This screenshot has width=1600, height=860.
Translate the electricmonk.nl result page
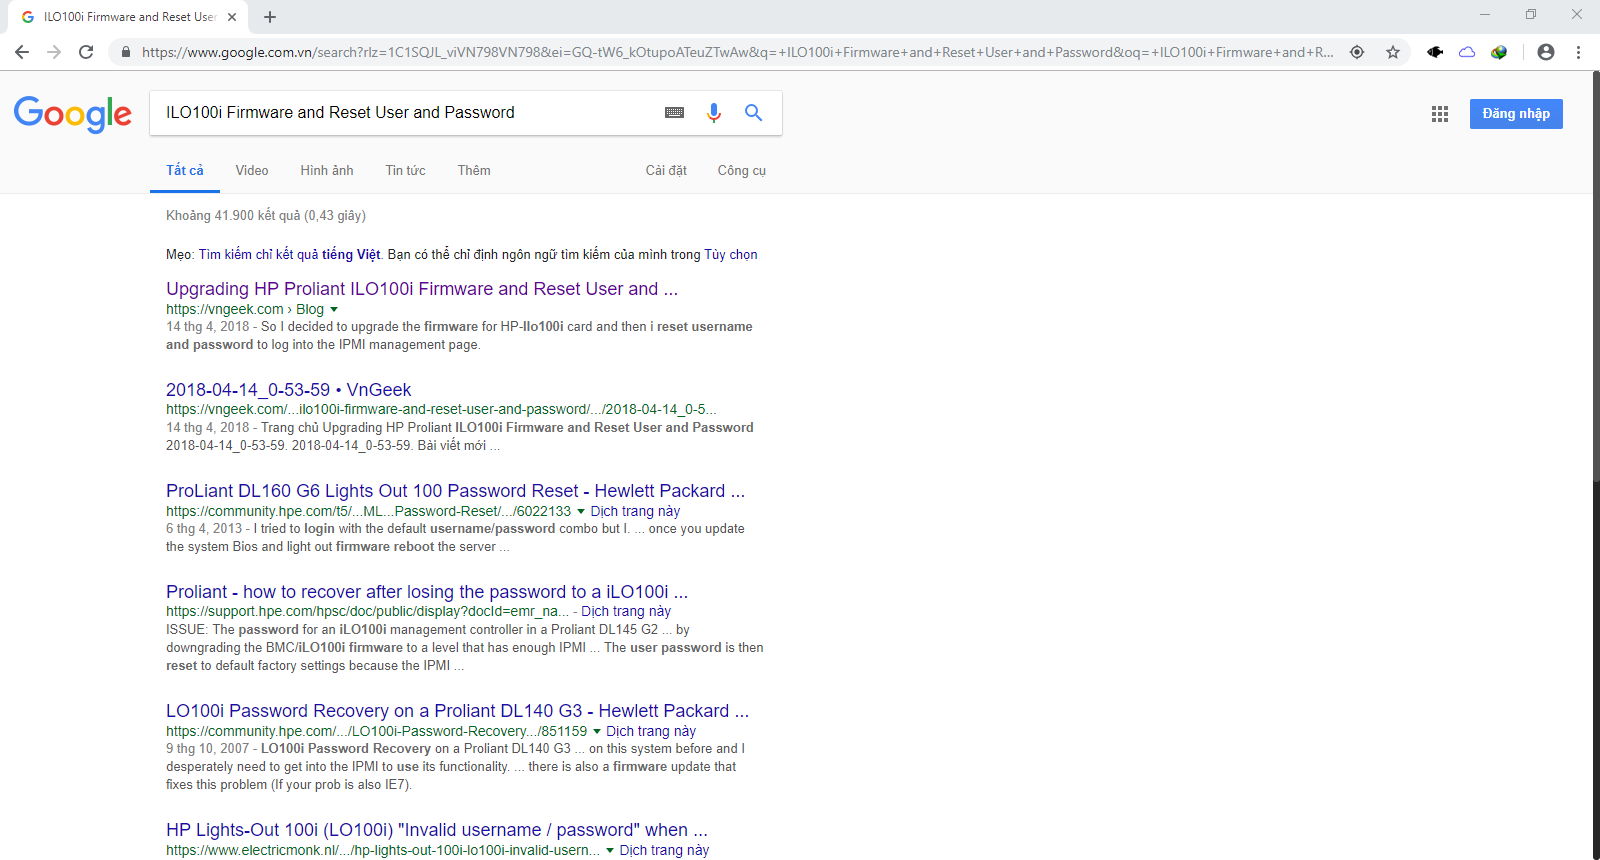click(664, 850)
